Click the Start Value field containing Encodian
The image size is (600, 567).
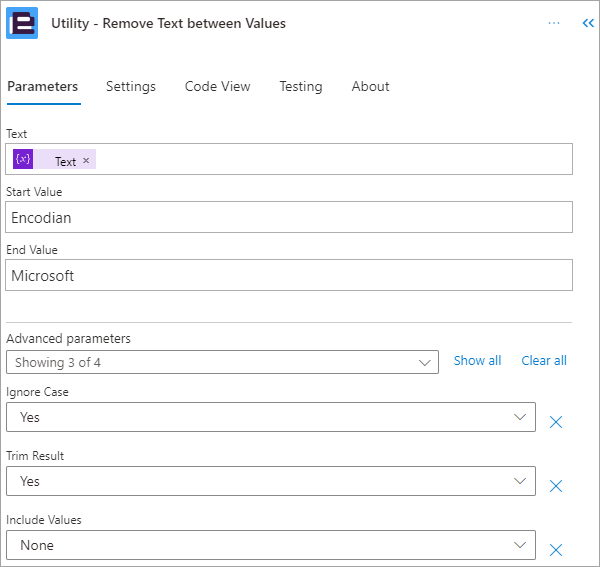point(289,217)
